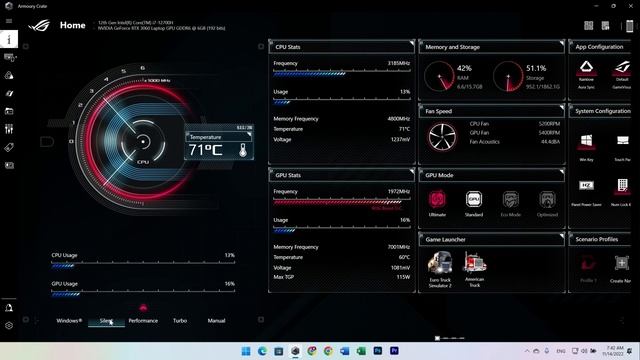640x360 pixels.
Task: Open the Game Library sidebar icon
Action: tap(9, 111)
